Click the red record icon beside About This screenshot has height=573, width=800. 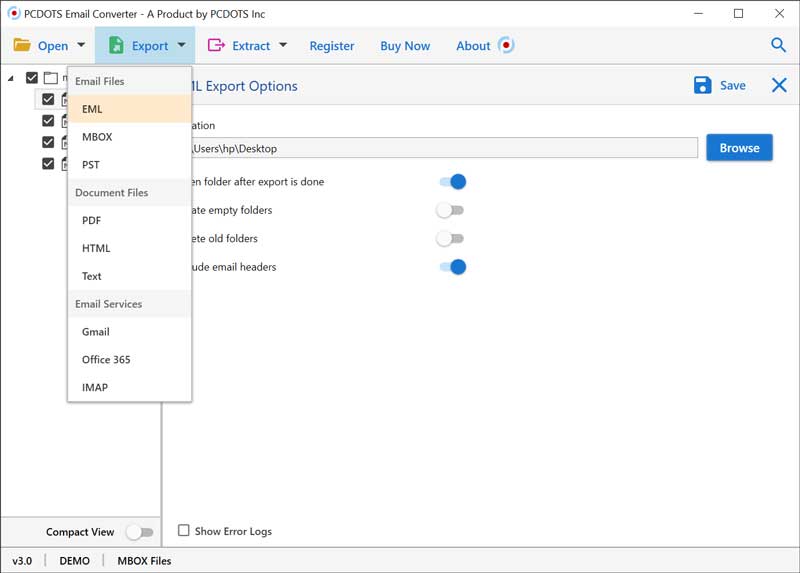pos(506,45)
